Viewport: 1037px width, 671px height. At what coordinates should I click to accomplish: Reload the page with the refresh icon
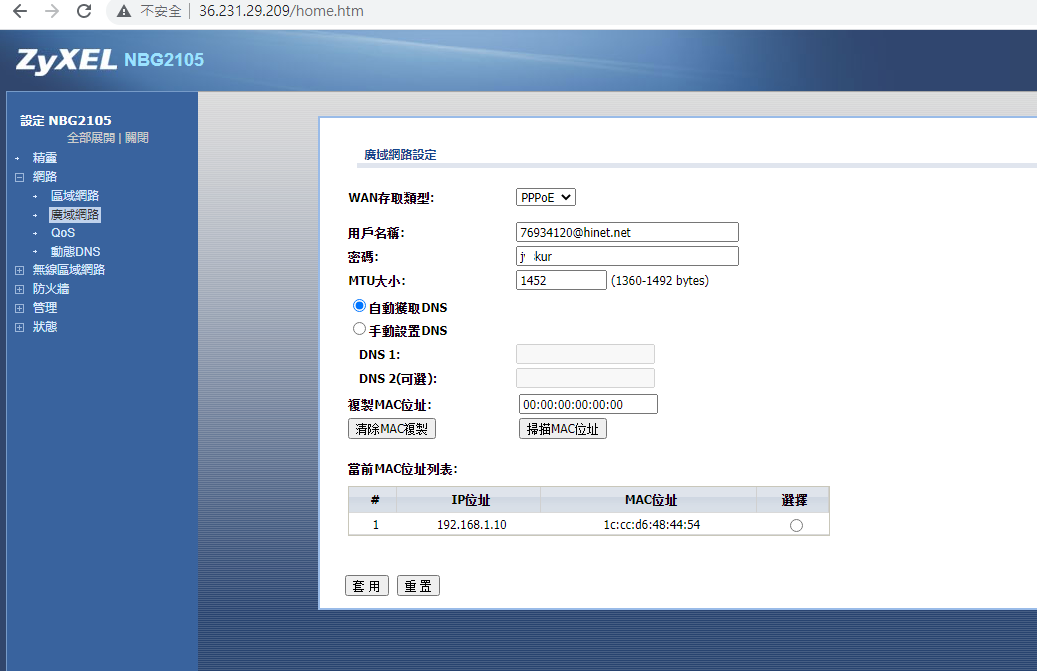[84, 11]
